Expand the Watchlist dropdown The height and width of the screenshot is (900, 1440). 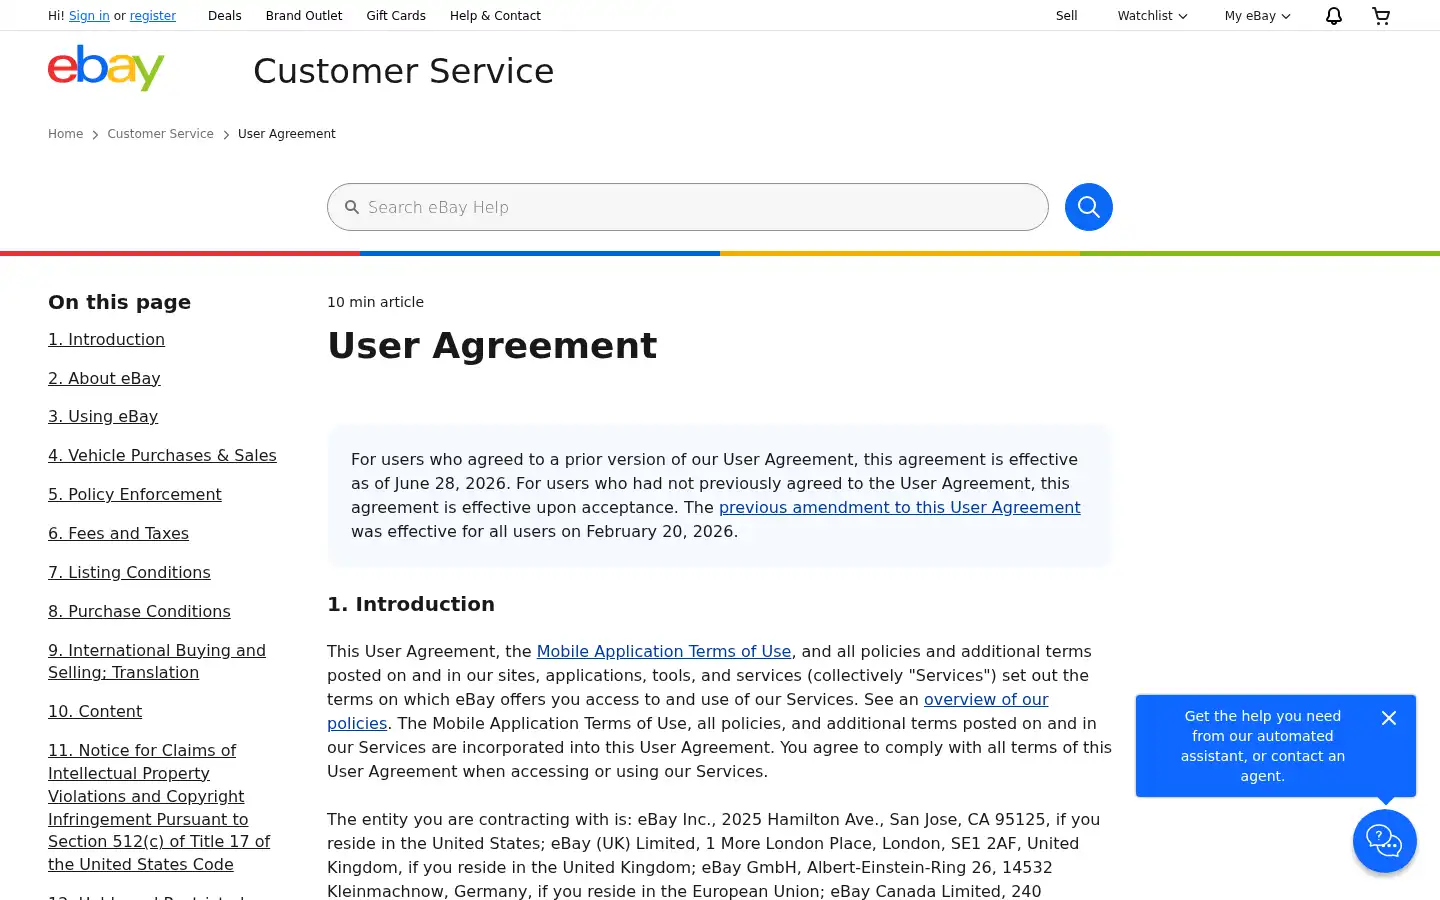(x=1152, y=16)
